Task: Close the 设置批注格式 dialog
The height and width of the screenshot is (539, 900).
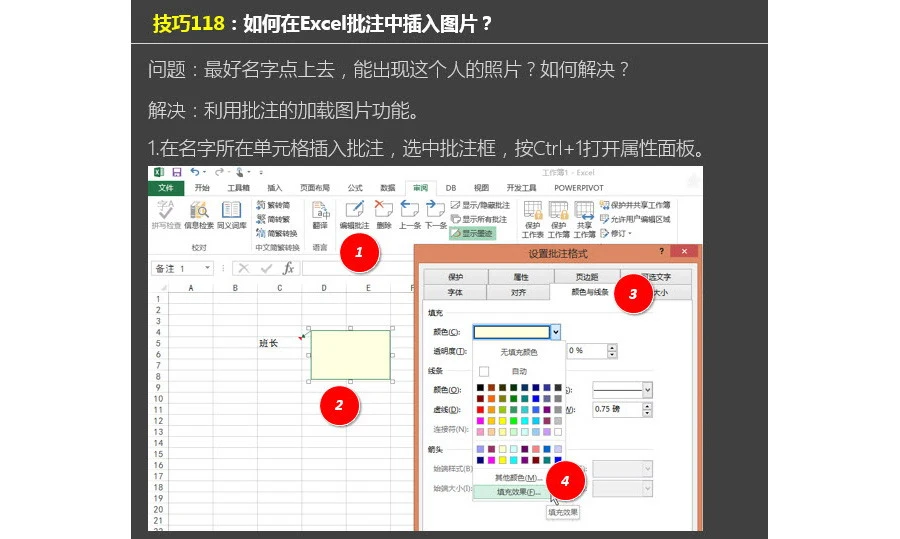Action: coord(684,251)
